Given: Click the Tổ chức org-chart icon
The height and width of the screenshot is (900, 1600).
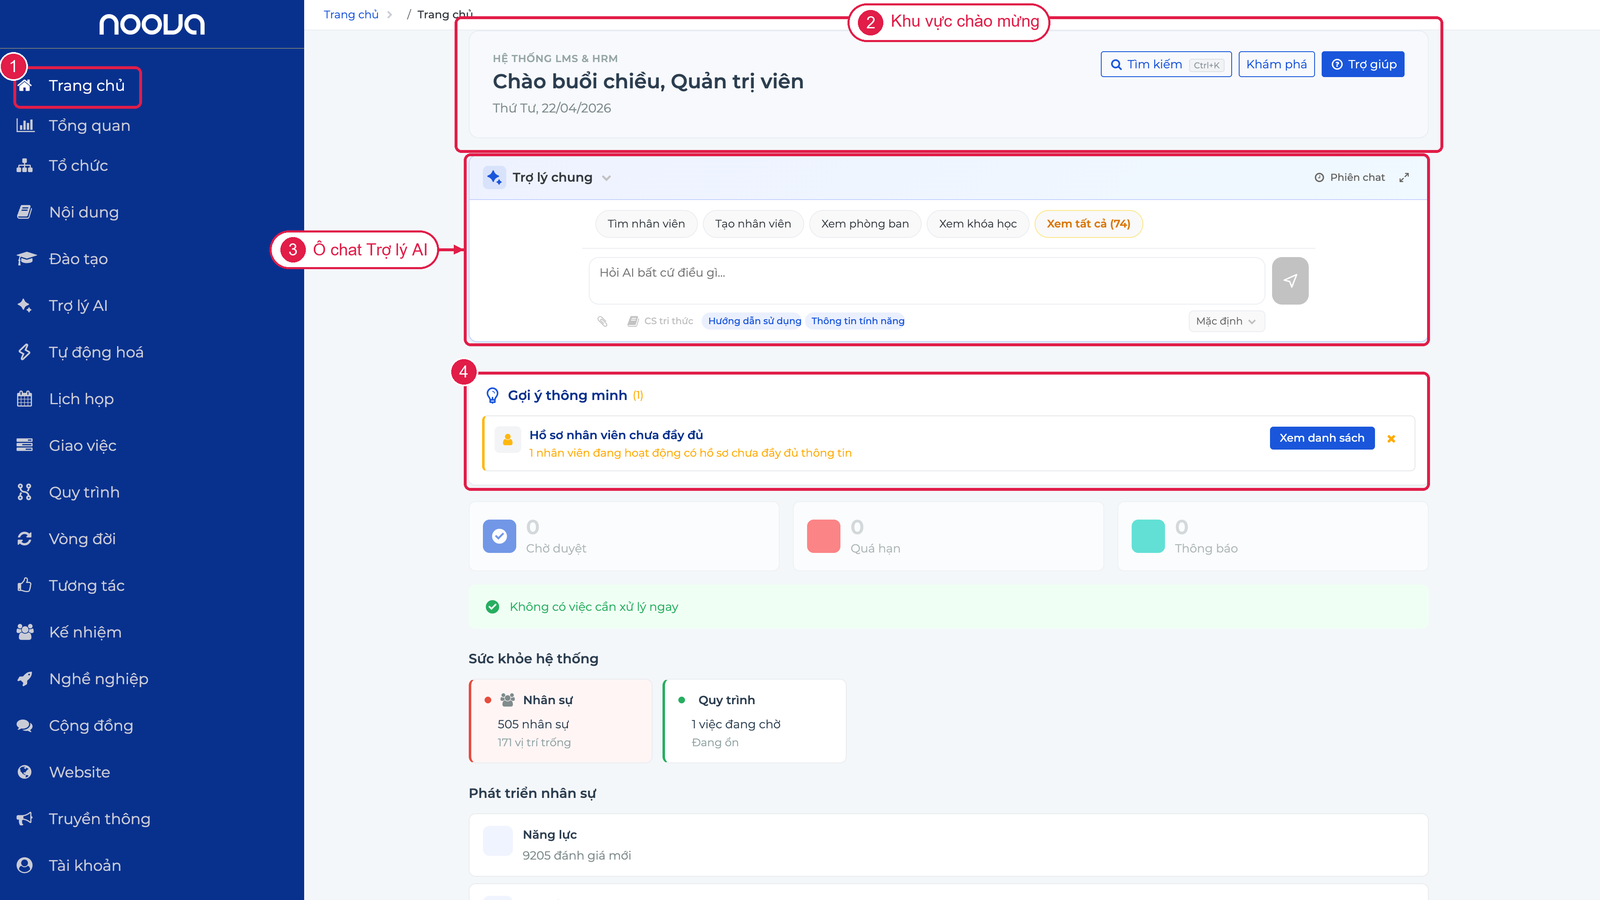Looking at the screenshot, I should [x=25, y=165].
